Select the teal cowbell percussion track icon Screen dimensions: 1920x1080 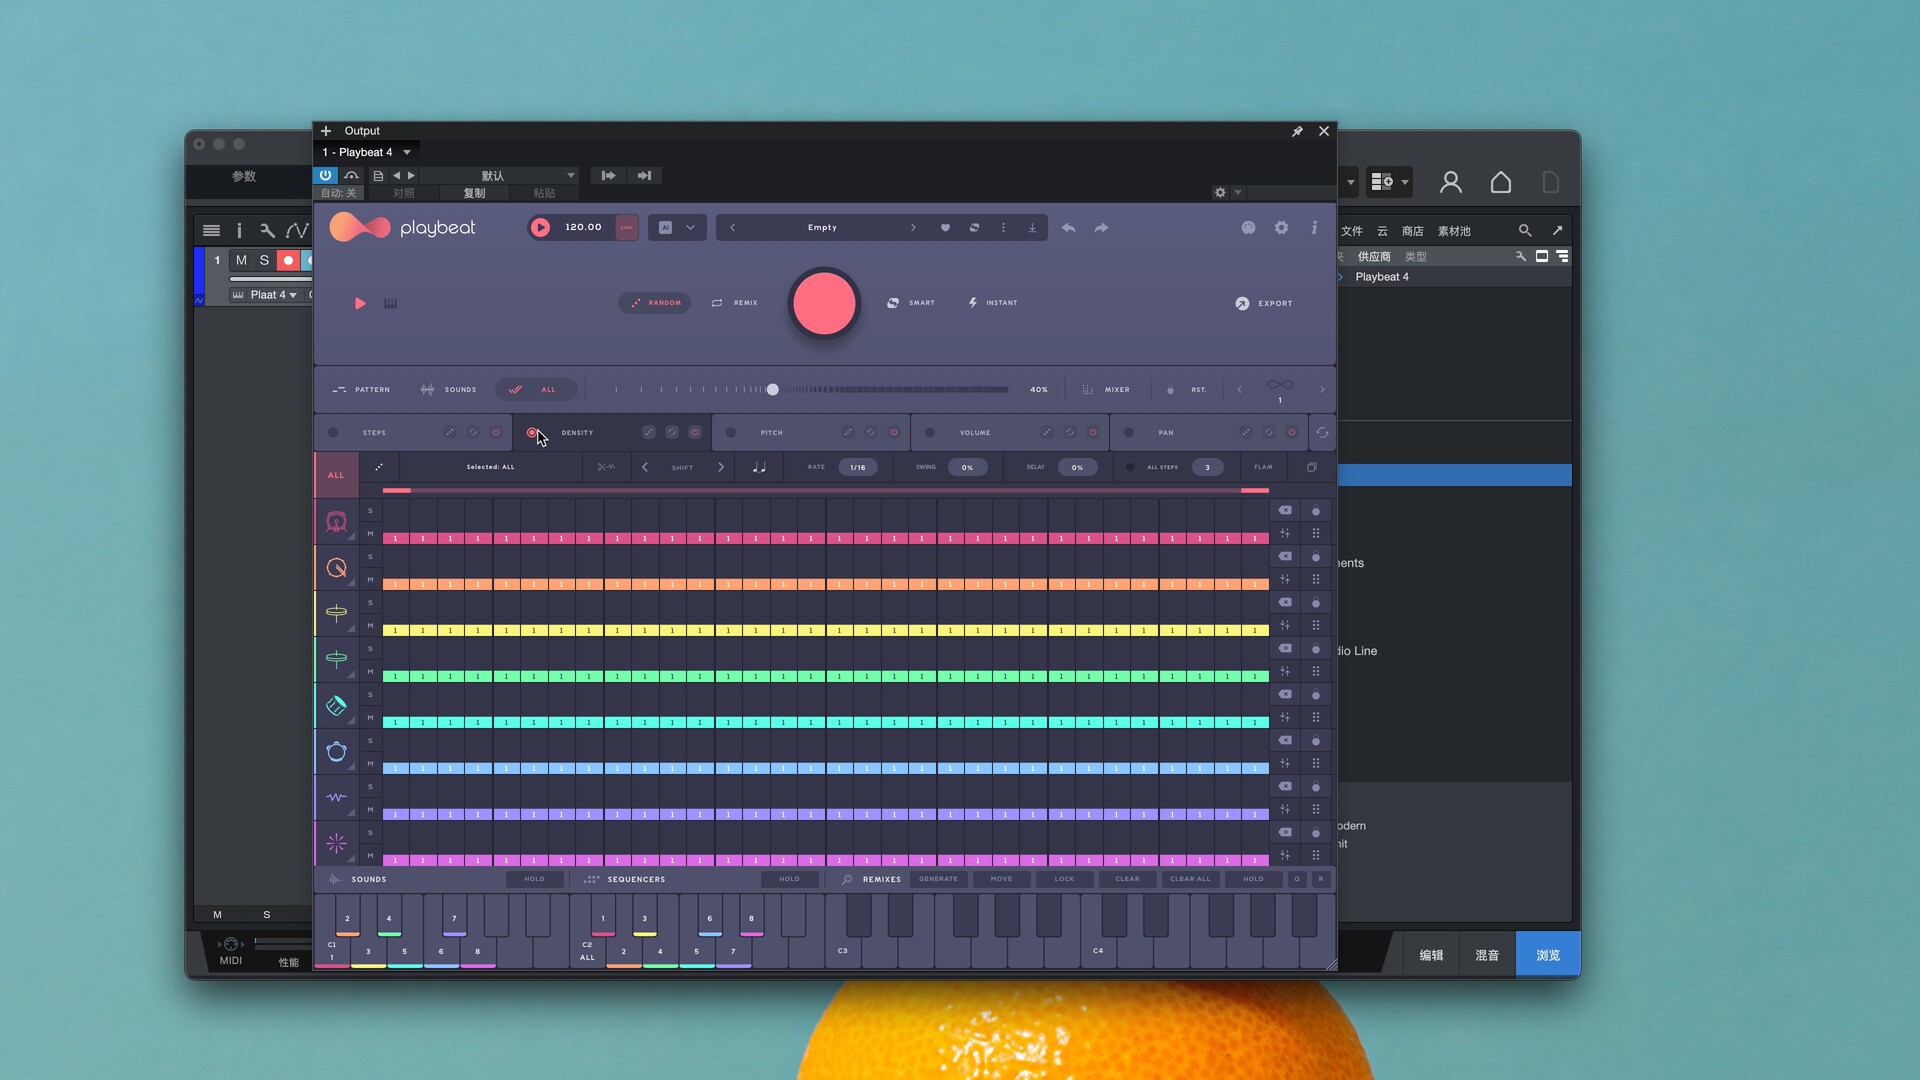coord(336,706)
